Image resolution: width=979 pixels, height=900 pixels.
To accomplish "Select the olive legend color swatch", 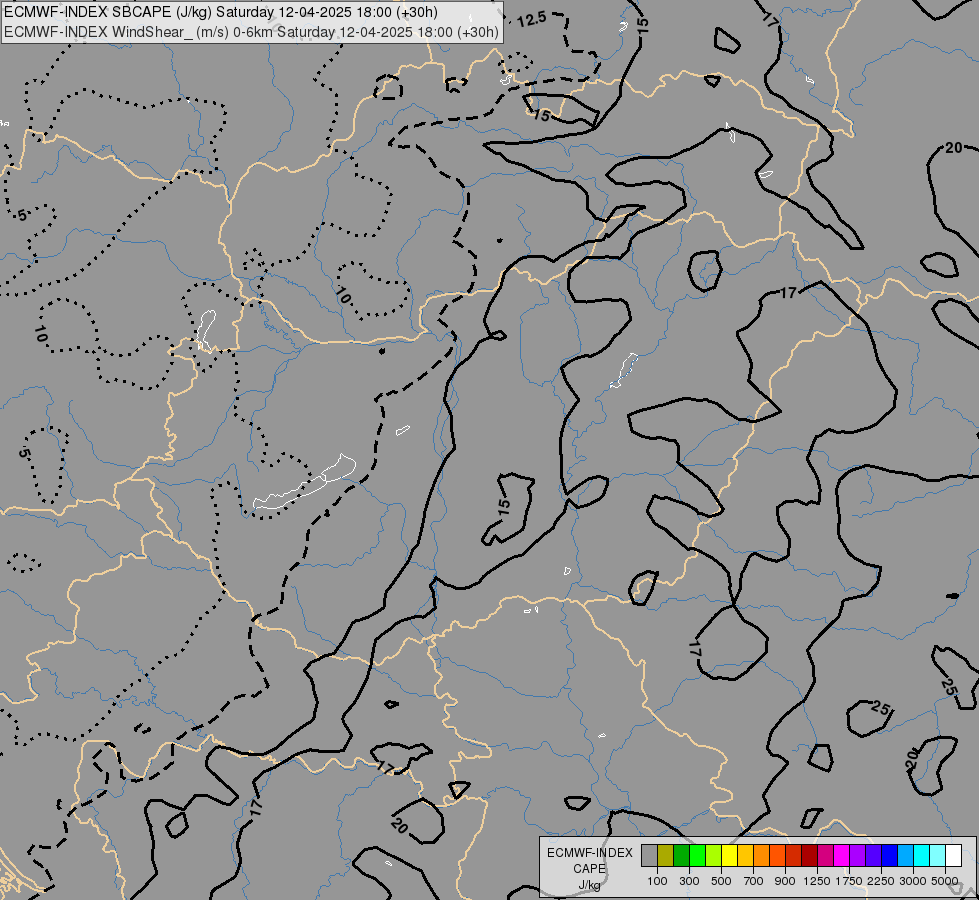I will [666, 856].
